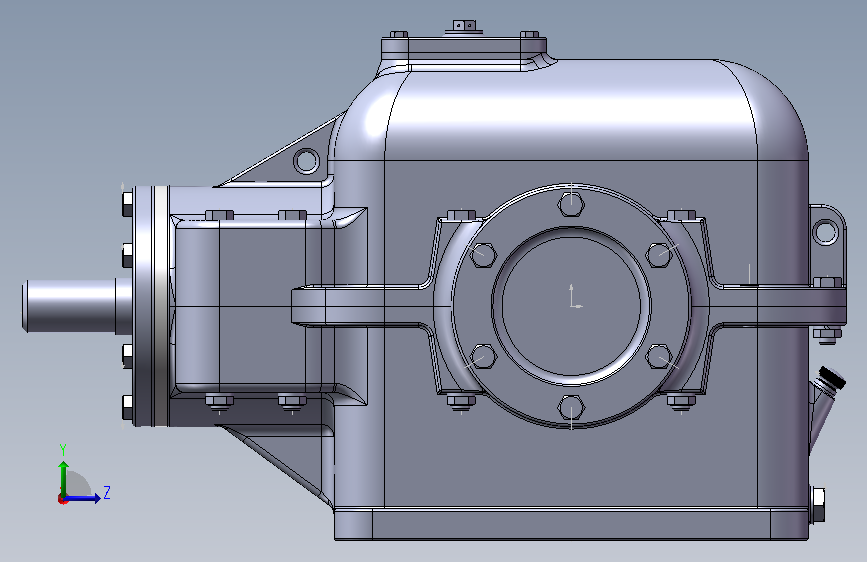This screenshot has height=562, width=867.
Task: Select the lifting eye hole on the triangular rib
Action: tap(306, 161)
